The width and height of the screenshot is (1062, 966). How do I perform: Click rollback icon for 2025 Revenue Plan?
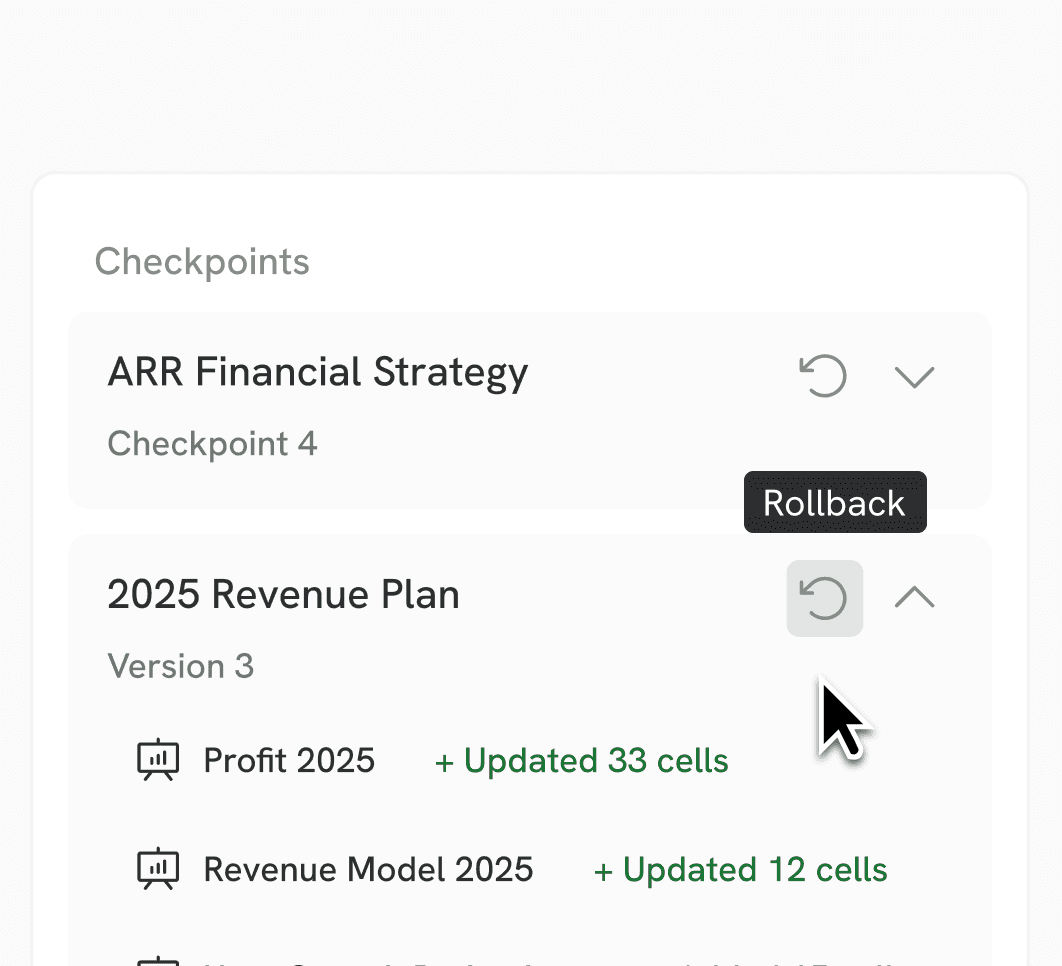pyautogui.click(x=824, y=598)
